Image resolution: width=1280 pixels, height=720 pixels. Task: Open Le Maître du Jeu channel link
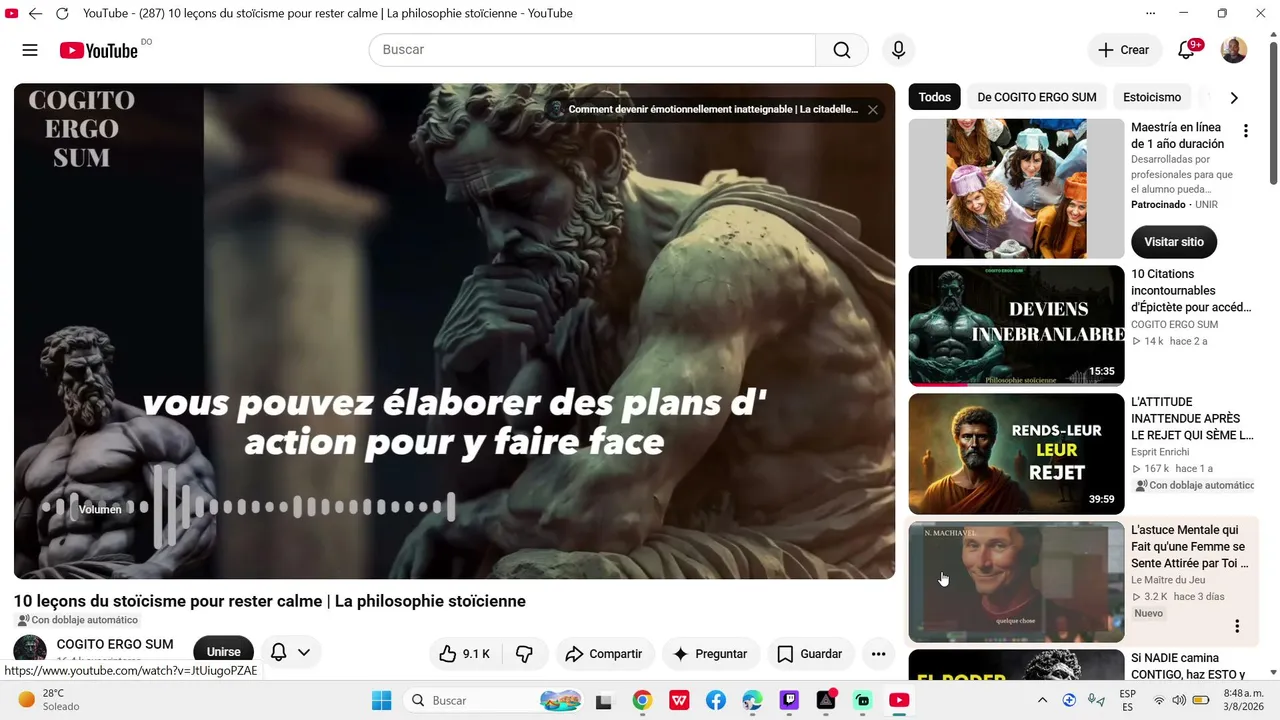point(1168,580)
